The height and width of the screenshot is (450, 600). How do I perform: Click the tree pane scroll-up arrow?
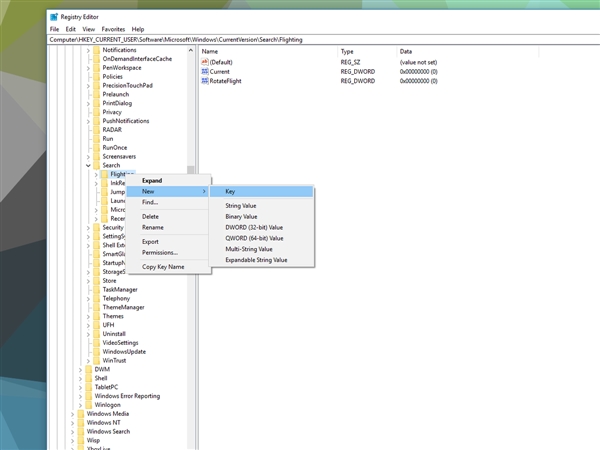(x=191, y=50)
